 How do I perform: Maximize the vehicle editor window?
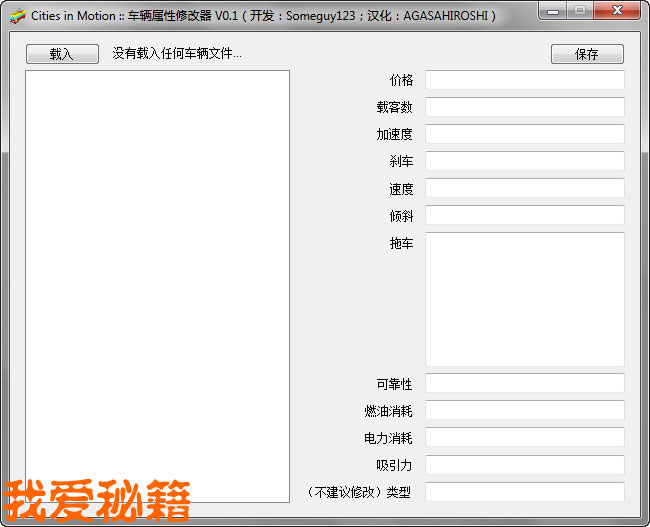pyautogui.click(x=580, y=11)
